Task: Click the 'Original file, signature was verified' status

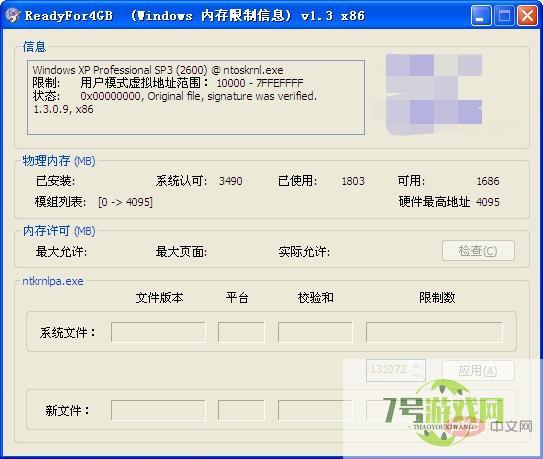Action: point(232,96)
